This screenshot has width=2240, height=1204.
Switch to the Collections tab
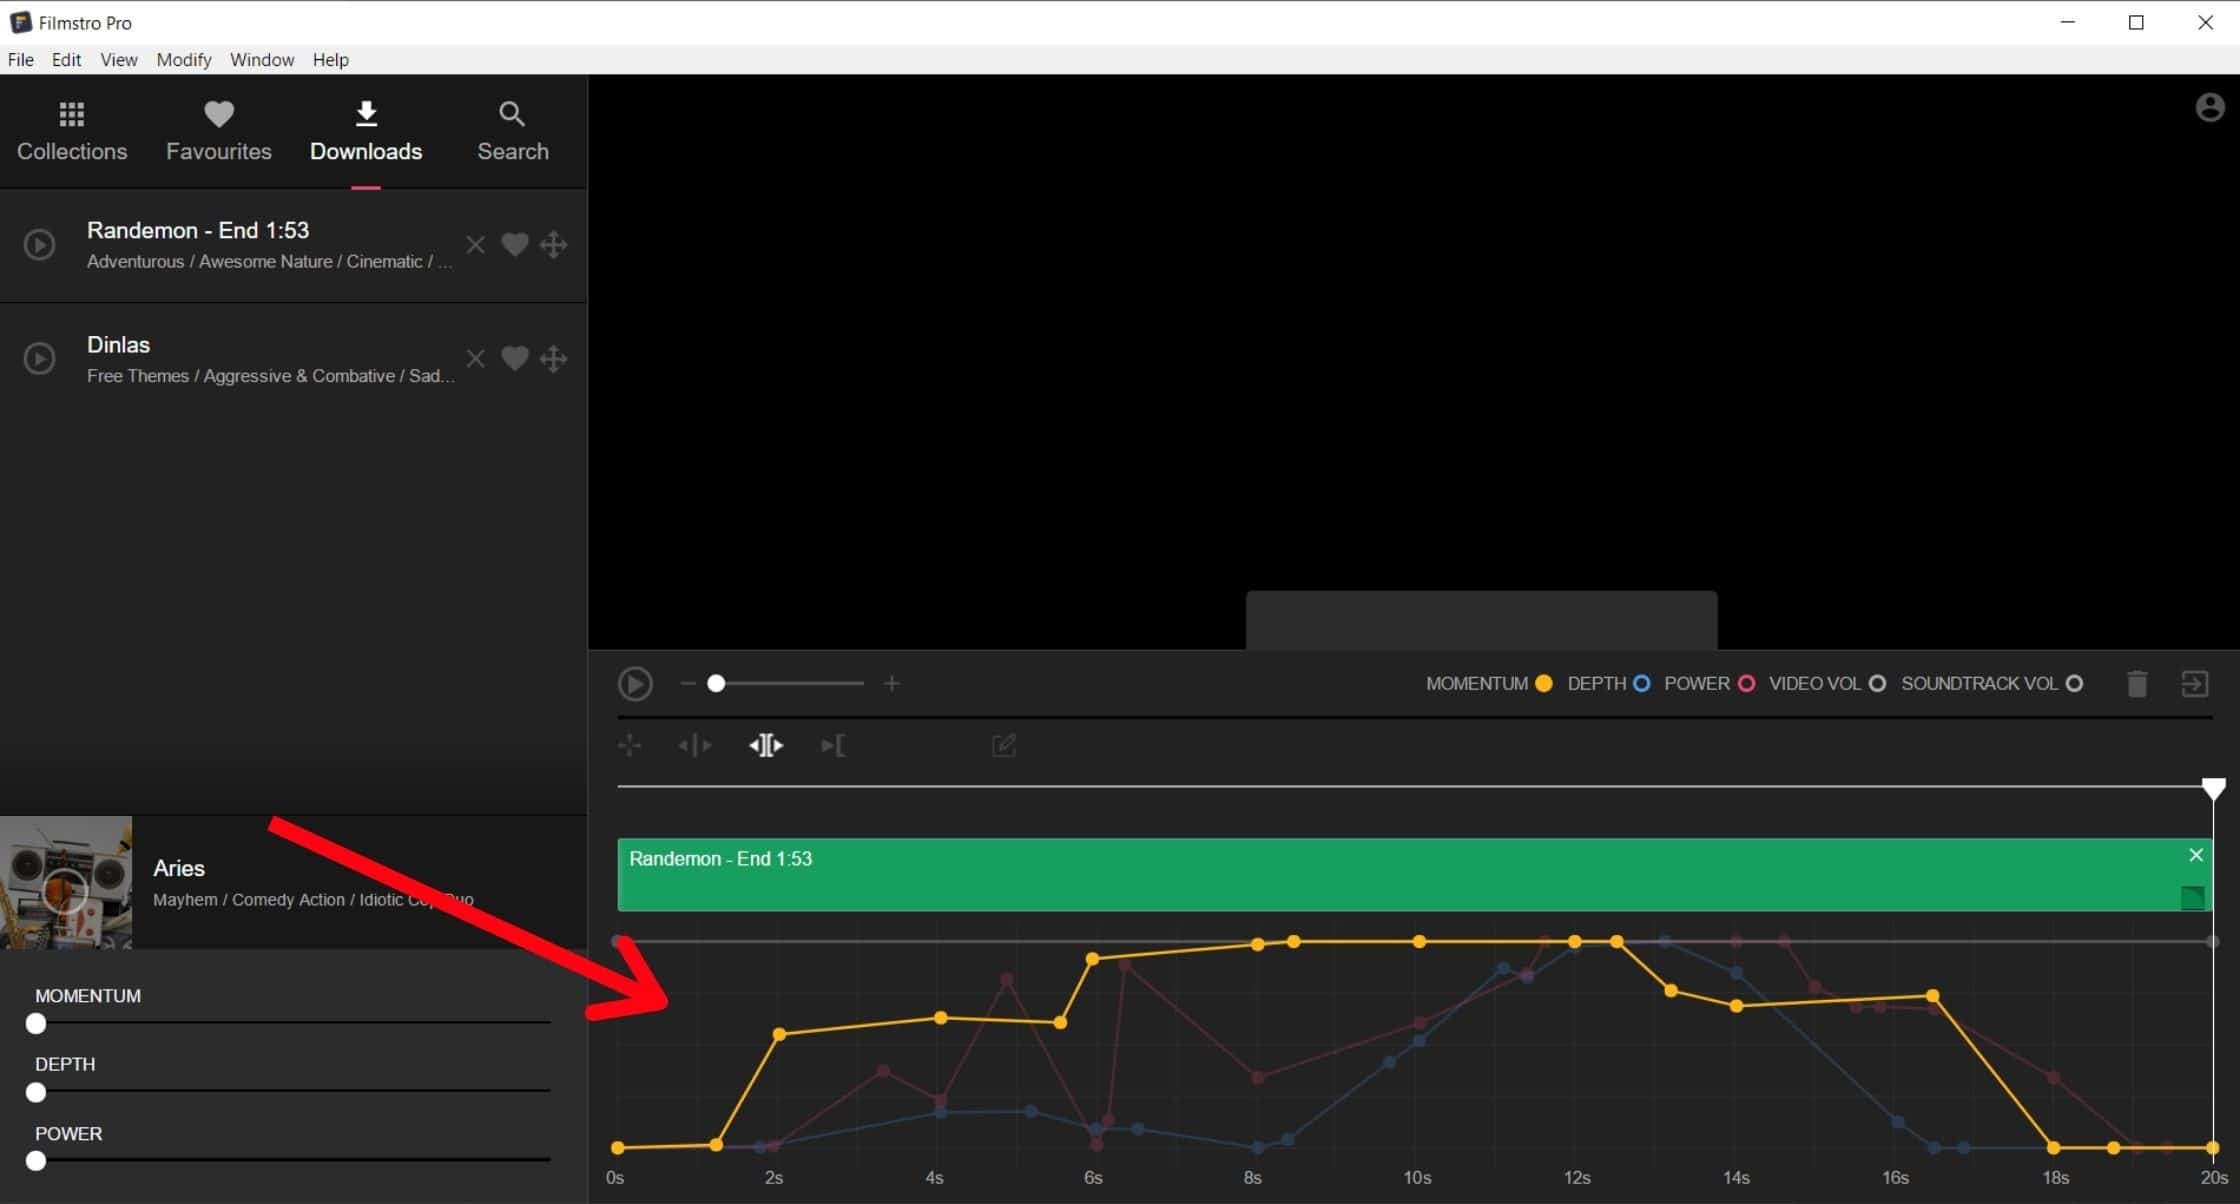[72, 131]
